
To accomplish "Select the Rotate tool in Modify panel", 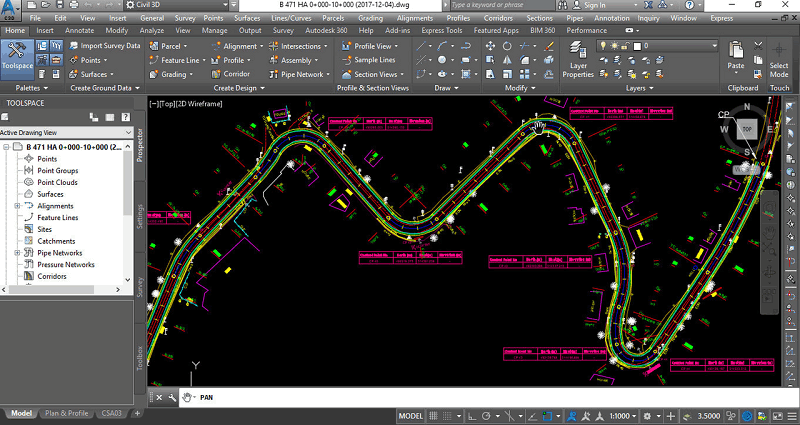I will pyautogui.click(x=507, y=46).
